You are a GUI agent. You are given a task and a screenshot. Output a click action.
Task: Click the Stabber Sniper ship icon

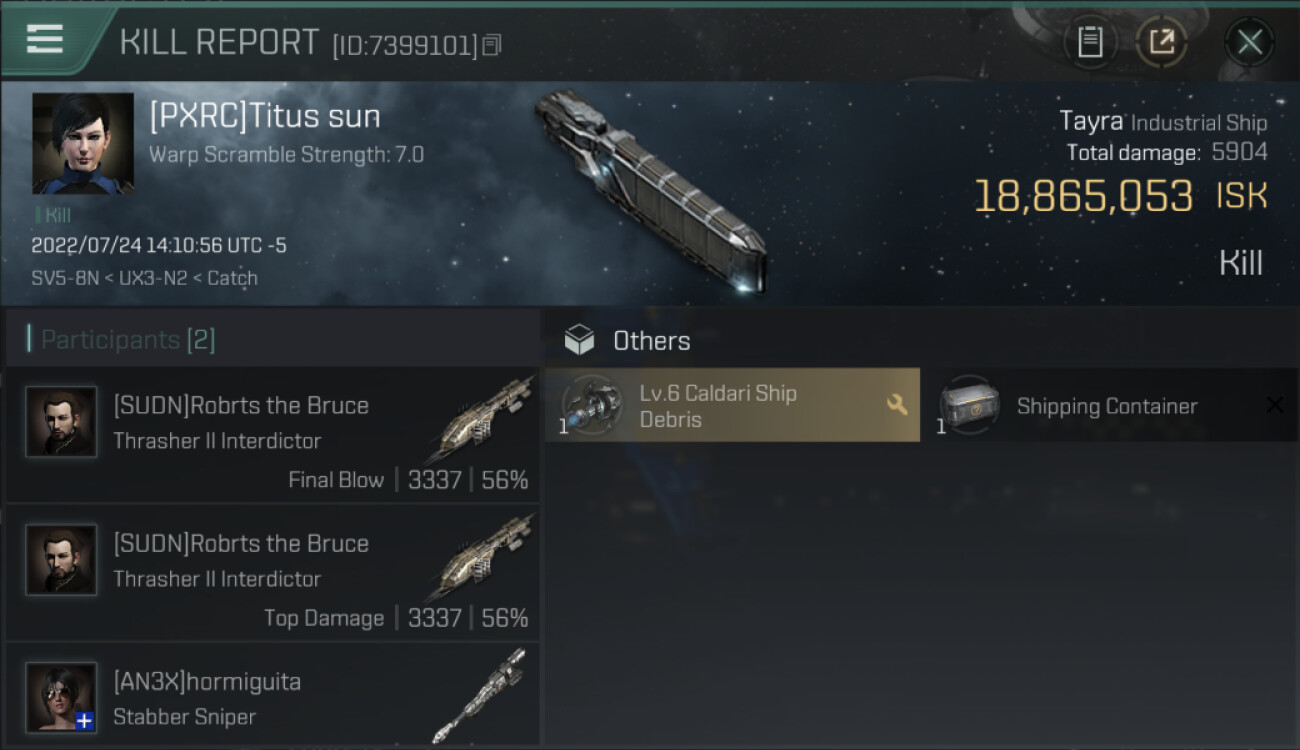coord(478,695)
